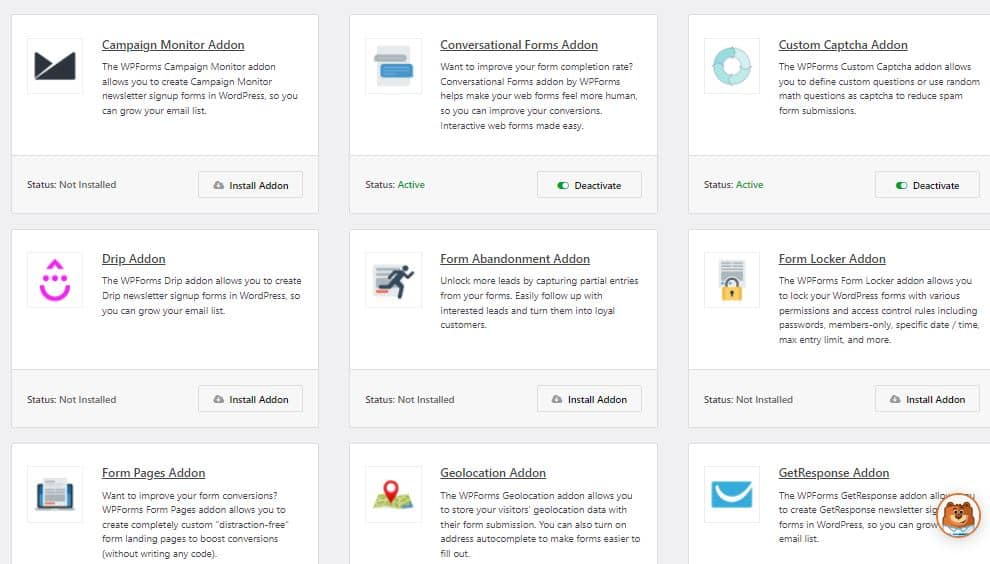The height and width of the screenshot is (564, 990).
Task: Deactivate the Custom Captcha addon
Action: pyautogui.click(x=927, y=185)
